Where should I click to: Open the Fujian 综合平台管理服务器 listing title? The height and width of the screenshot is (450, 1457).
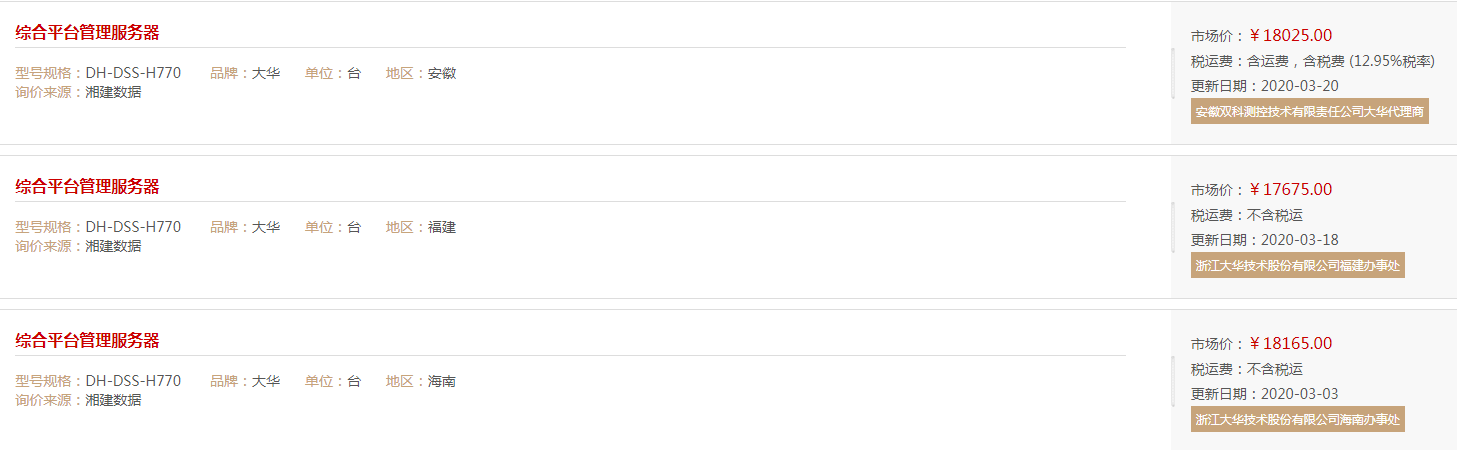[x=87, y=186]
